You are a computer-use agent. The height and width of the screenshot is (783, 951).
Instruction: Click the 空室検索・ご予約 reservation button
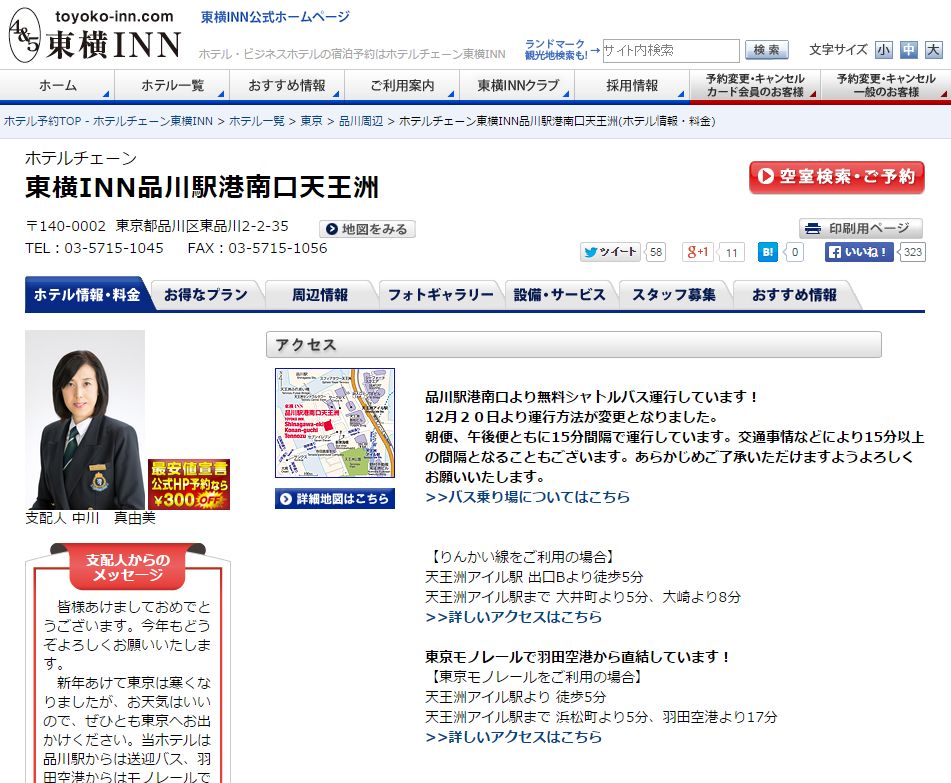coord(837,177)
